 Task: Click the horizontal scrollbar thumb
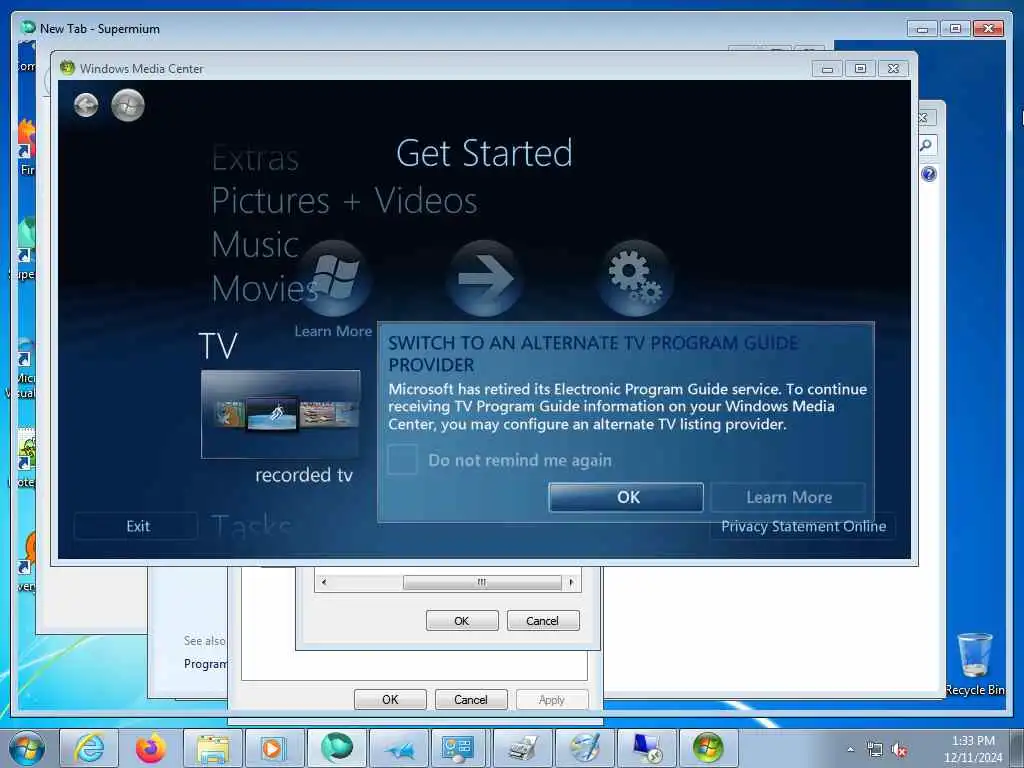click(x=482, y=582)
